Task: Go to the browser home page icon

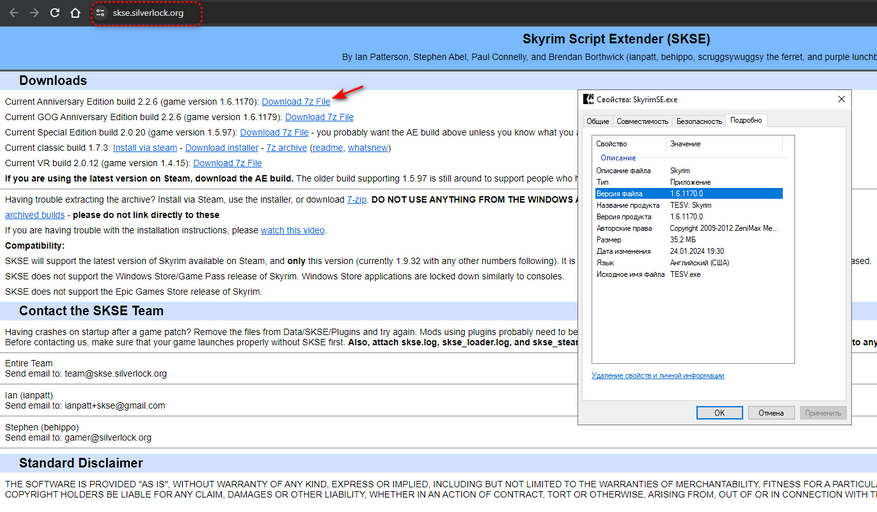Action: pyautogui.click(x=76, y=13)
